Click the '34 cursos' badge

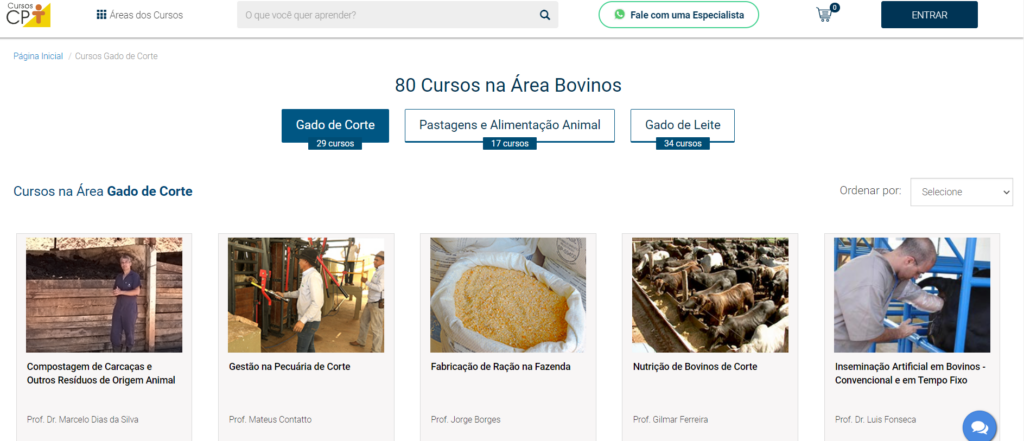point(682,144)
